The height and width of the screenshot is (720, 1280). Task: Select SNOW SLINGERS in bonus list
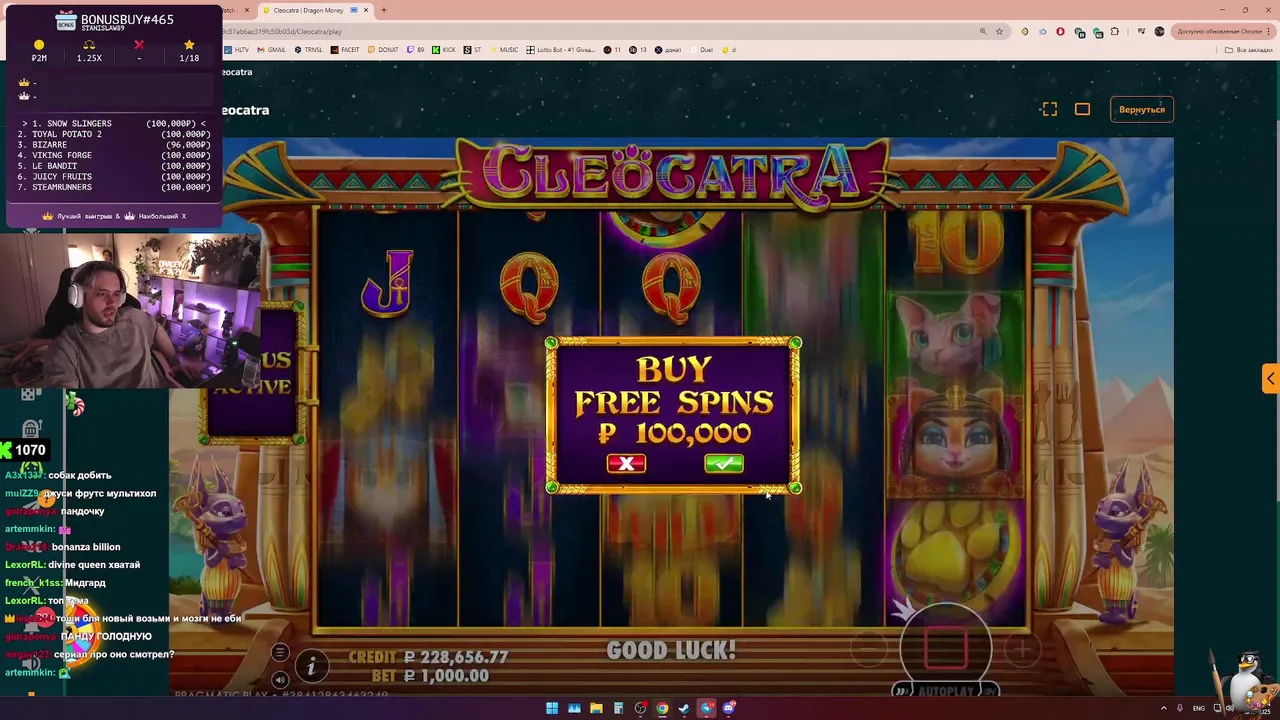pos(115,124)
